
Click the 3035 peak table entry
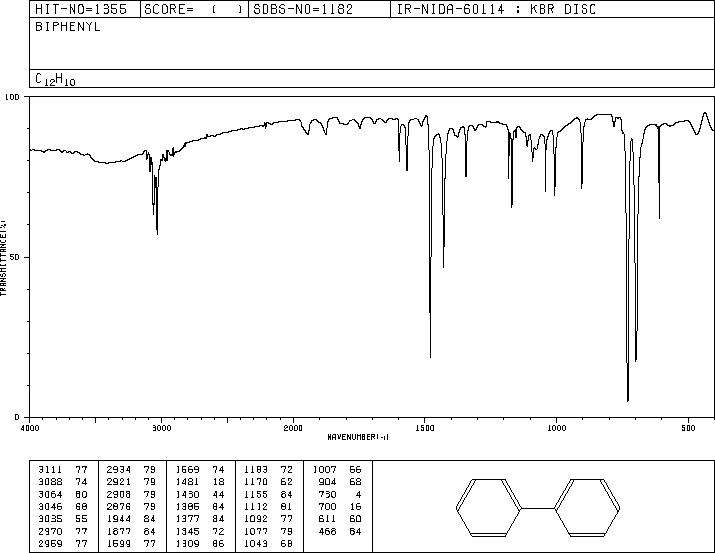[x=62, y=519]
